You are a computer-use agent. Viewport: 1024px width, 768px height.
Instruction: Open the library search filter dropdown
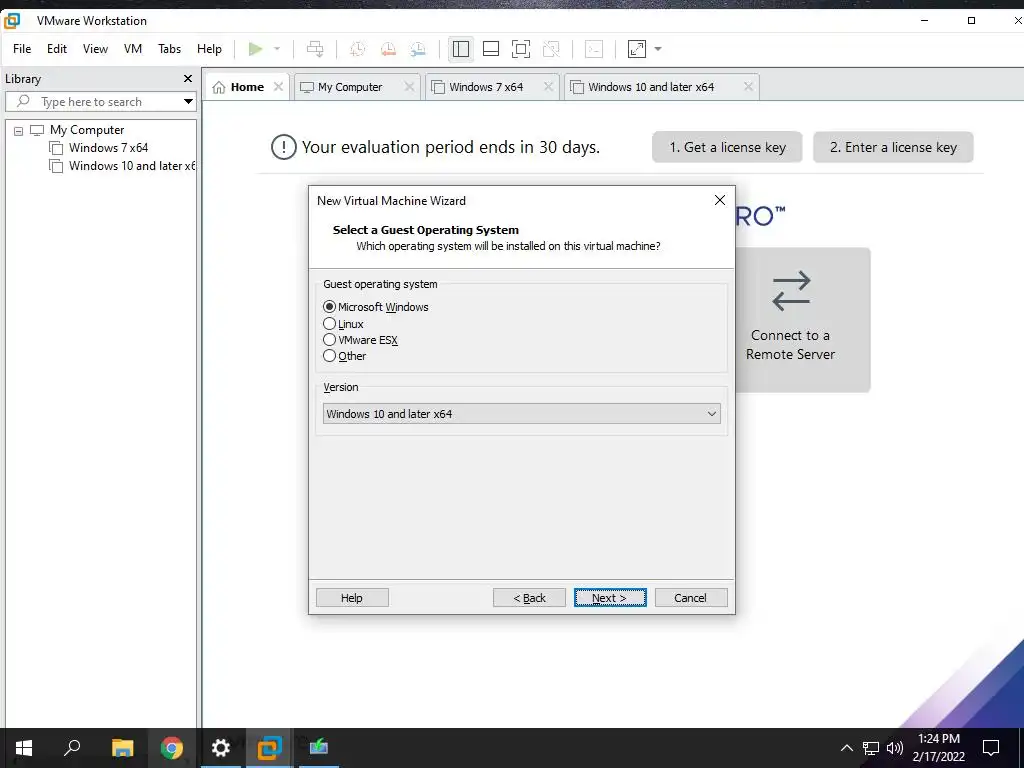[x=188, y=102]
